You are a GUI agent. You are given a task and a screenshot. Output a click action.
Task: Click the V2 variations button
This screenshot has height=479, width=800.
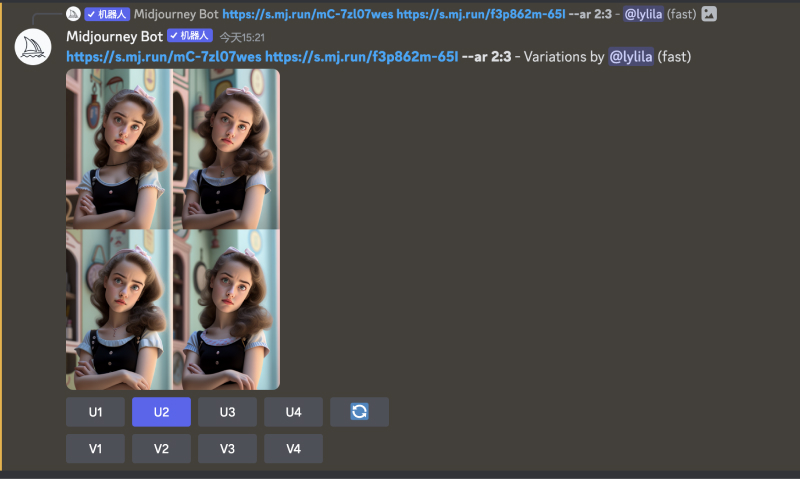point(161,448)
